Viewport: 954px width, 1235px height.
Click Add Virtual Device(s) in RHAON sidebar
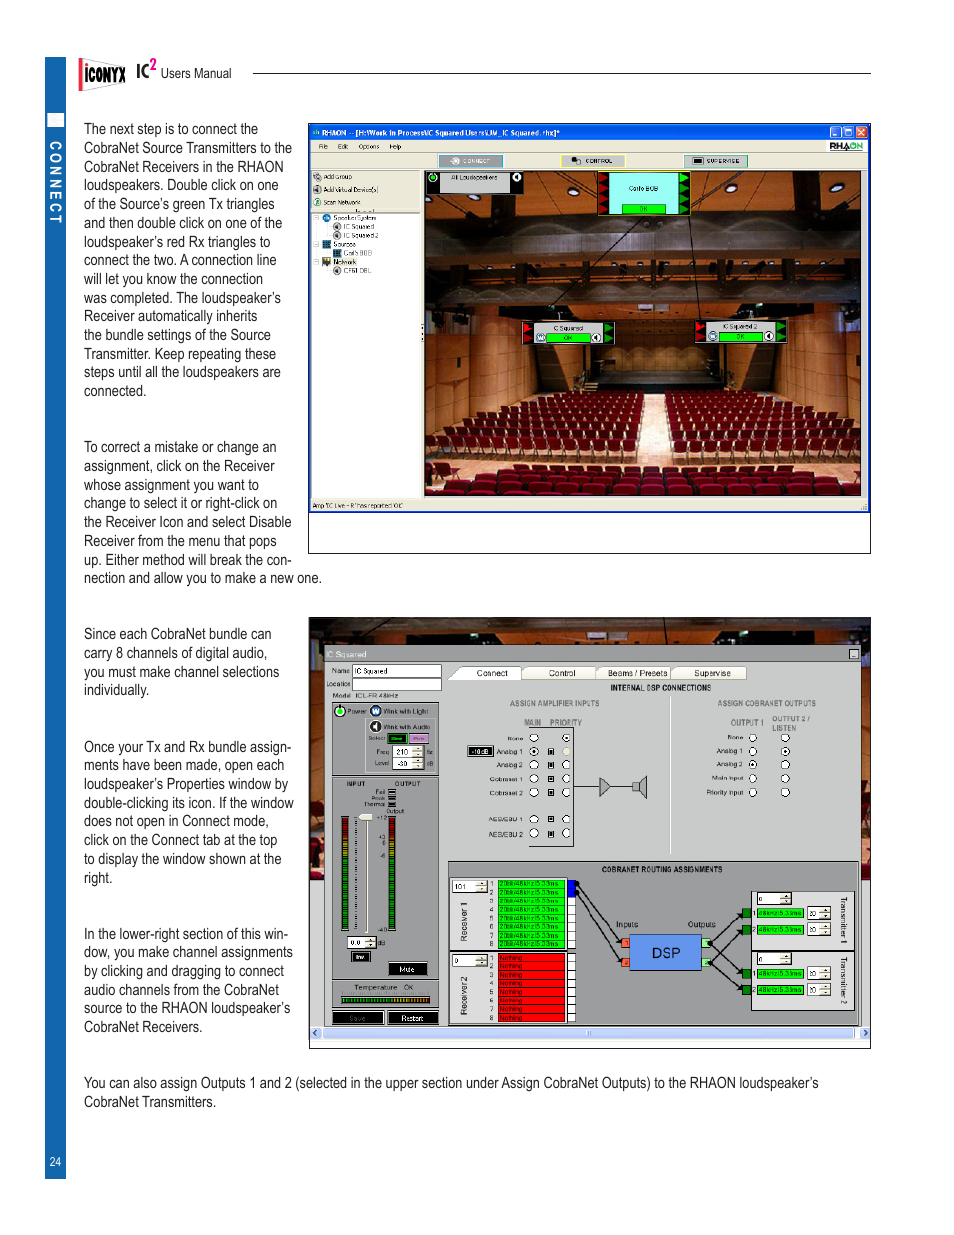[x=345, y=189]
